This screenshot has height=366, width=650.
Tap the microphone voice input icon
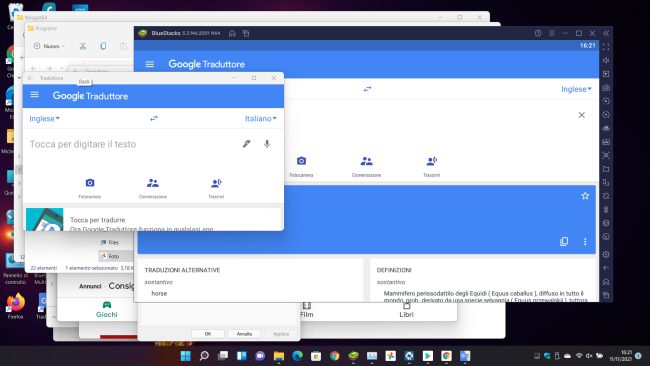click(x=267, y=144)
